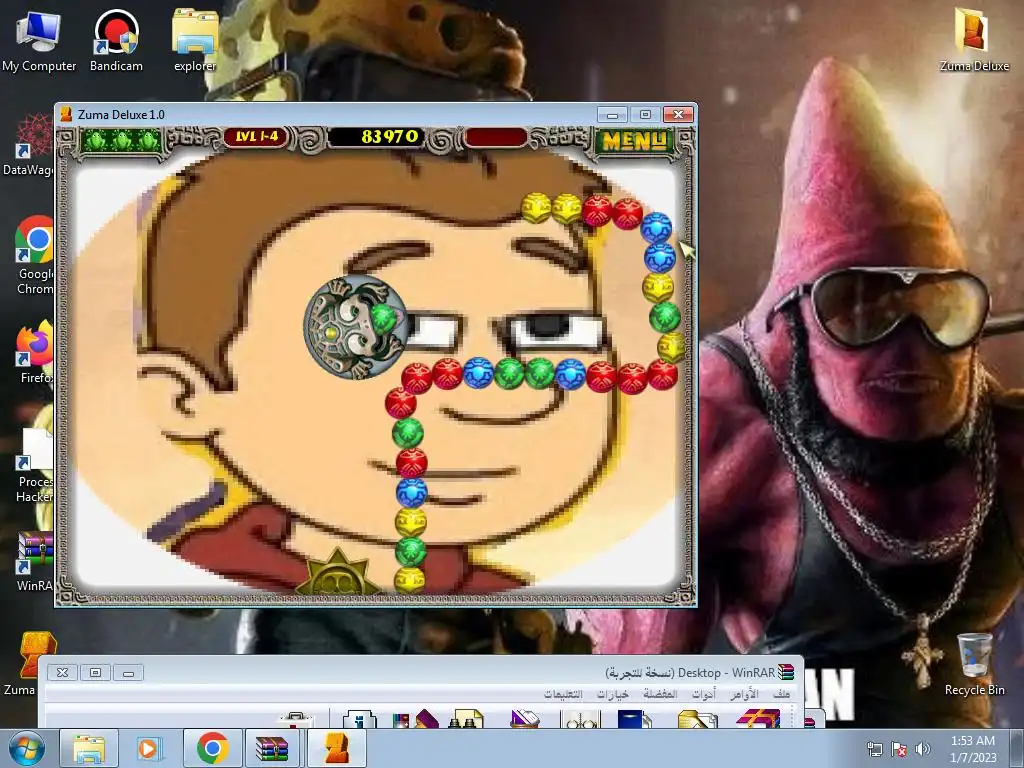
Task: Select the Recycle Bin icon
Action: (x=974, y=664)
